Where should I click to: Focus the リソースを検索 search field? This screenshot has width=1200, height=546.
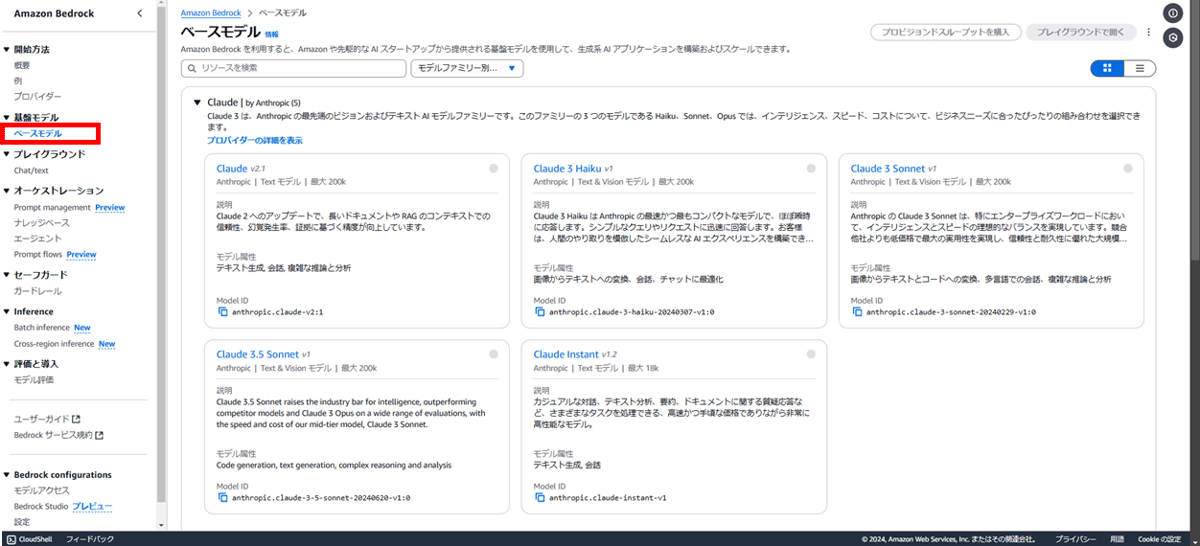(x=294, y=68)
